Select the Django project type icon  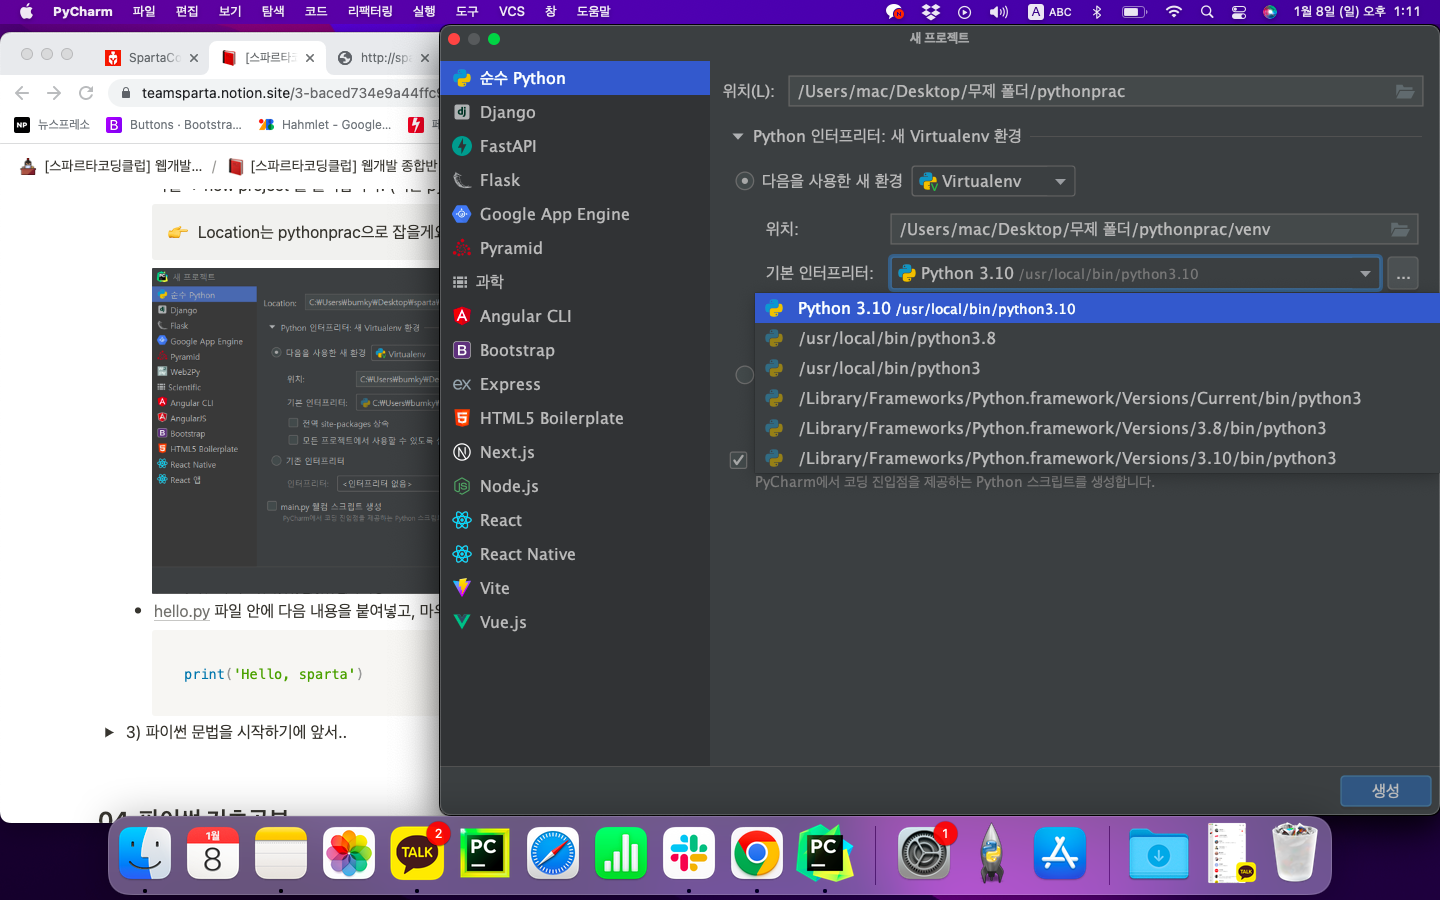[461, 112]
